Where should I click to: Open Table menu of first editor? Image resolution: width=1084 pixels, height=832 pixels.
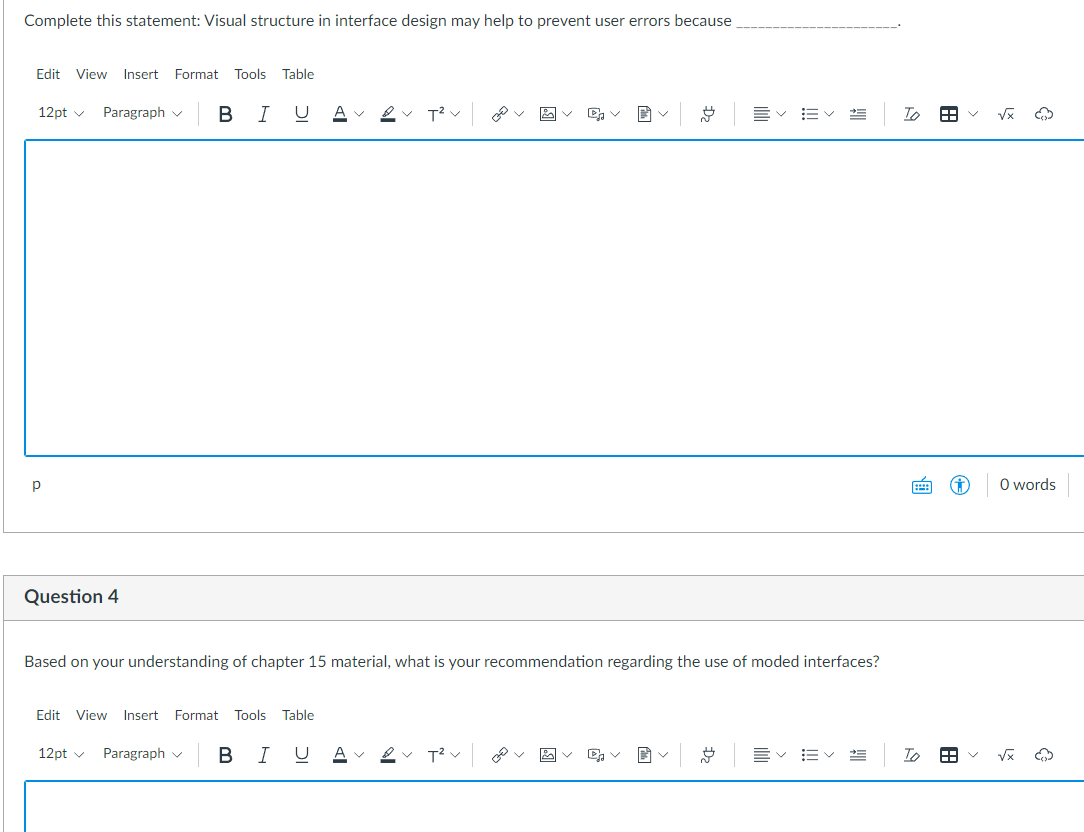click(298, 74)
